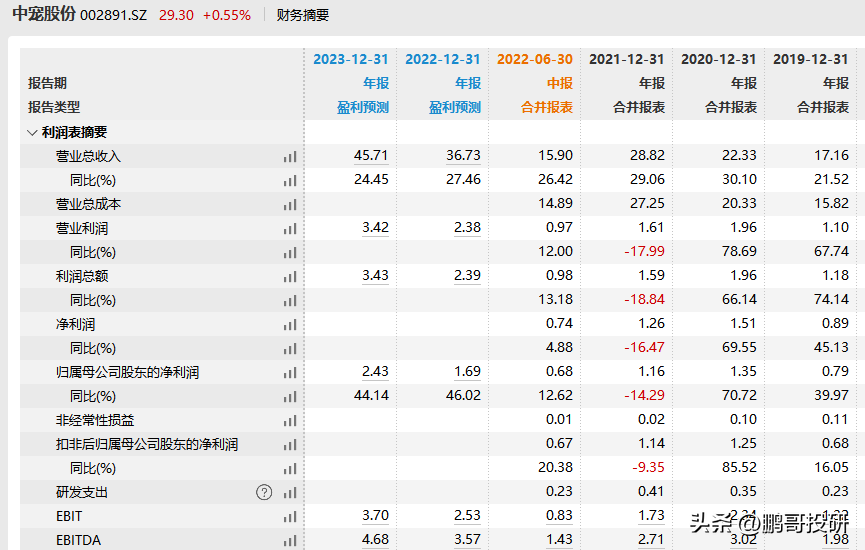
Task: Click the 报告期 row label
Action: [47, 83]
